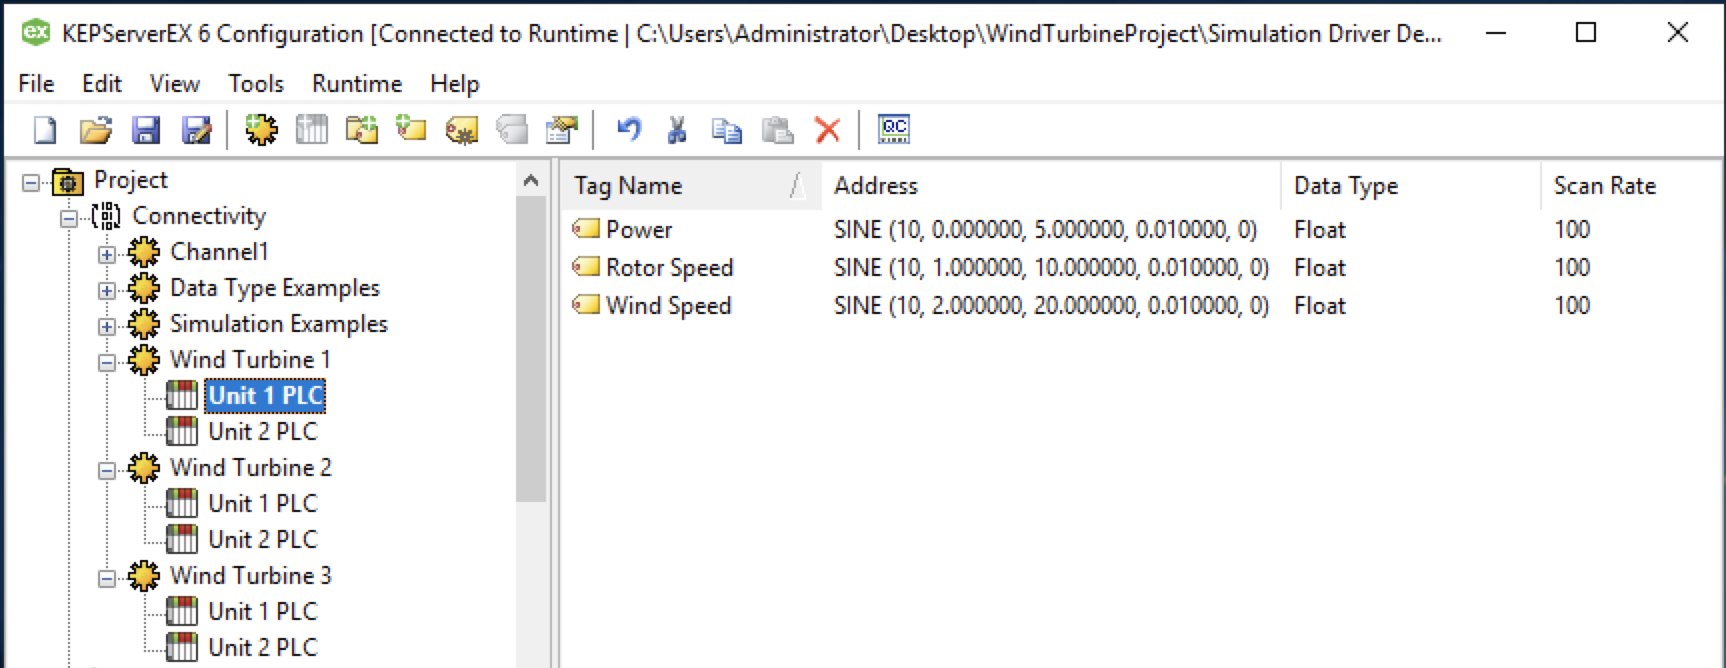Click the tag icon beside Wind Speed
Image resolution: width=1726 pixels, height=668 pixels.
click(585, 305)
